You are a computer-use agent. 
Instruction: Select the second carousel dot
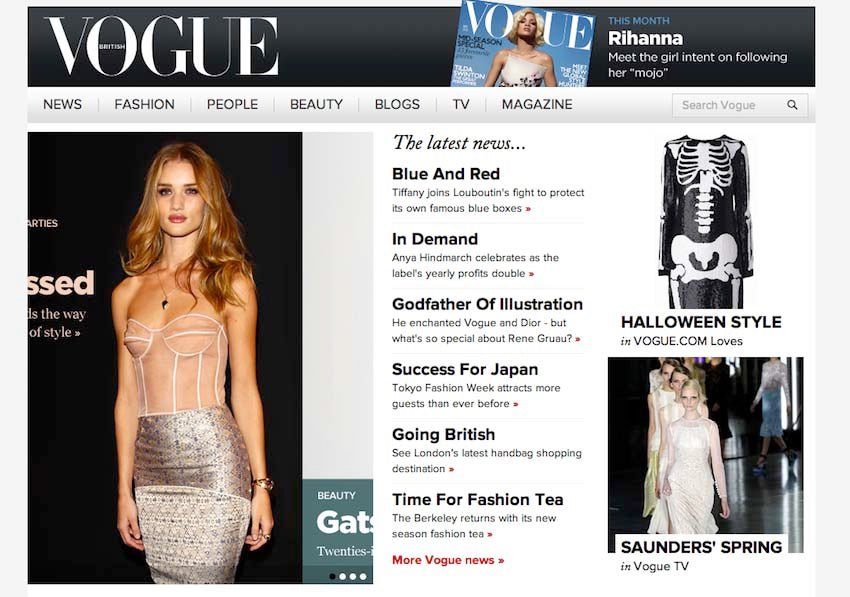tap(343, 576)
